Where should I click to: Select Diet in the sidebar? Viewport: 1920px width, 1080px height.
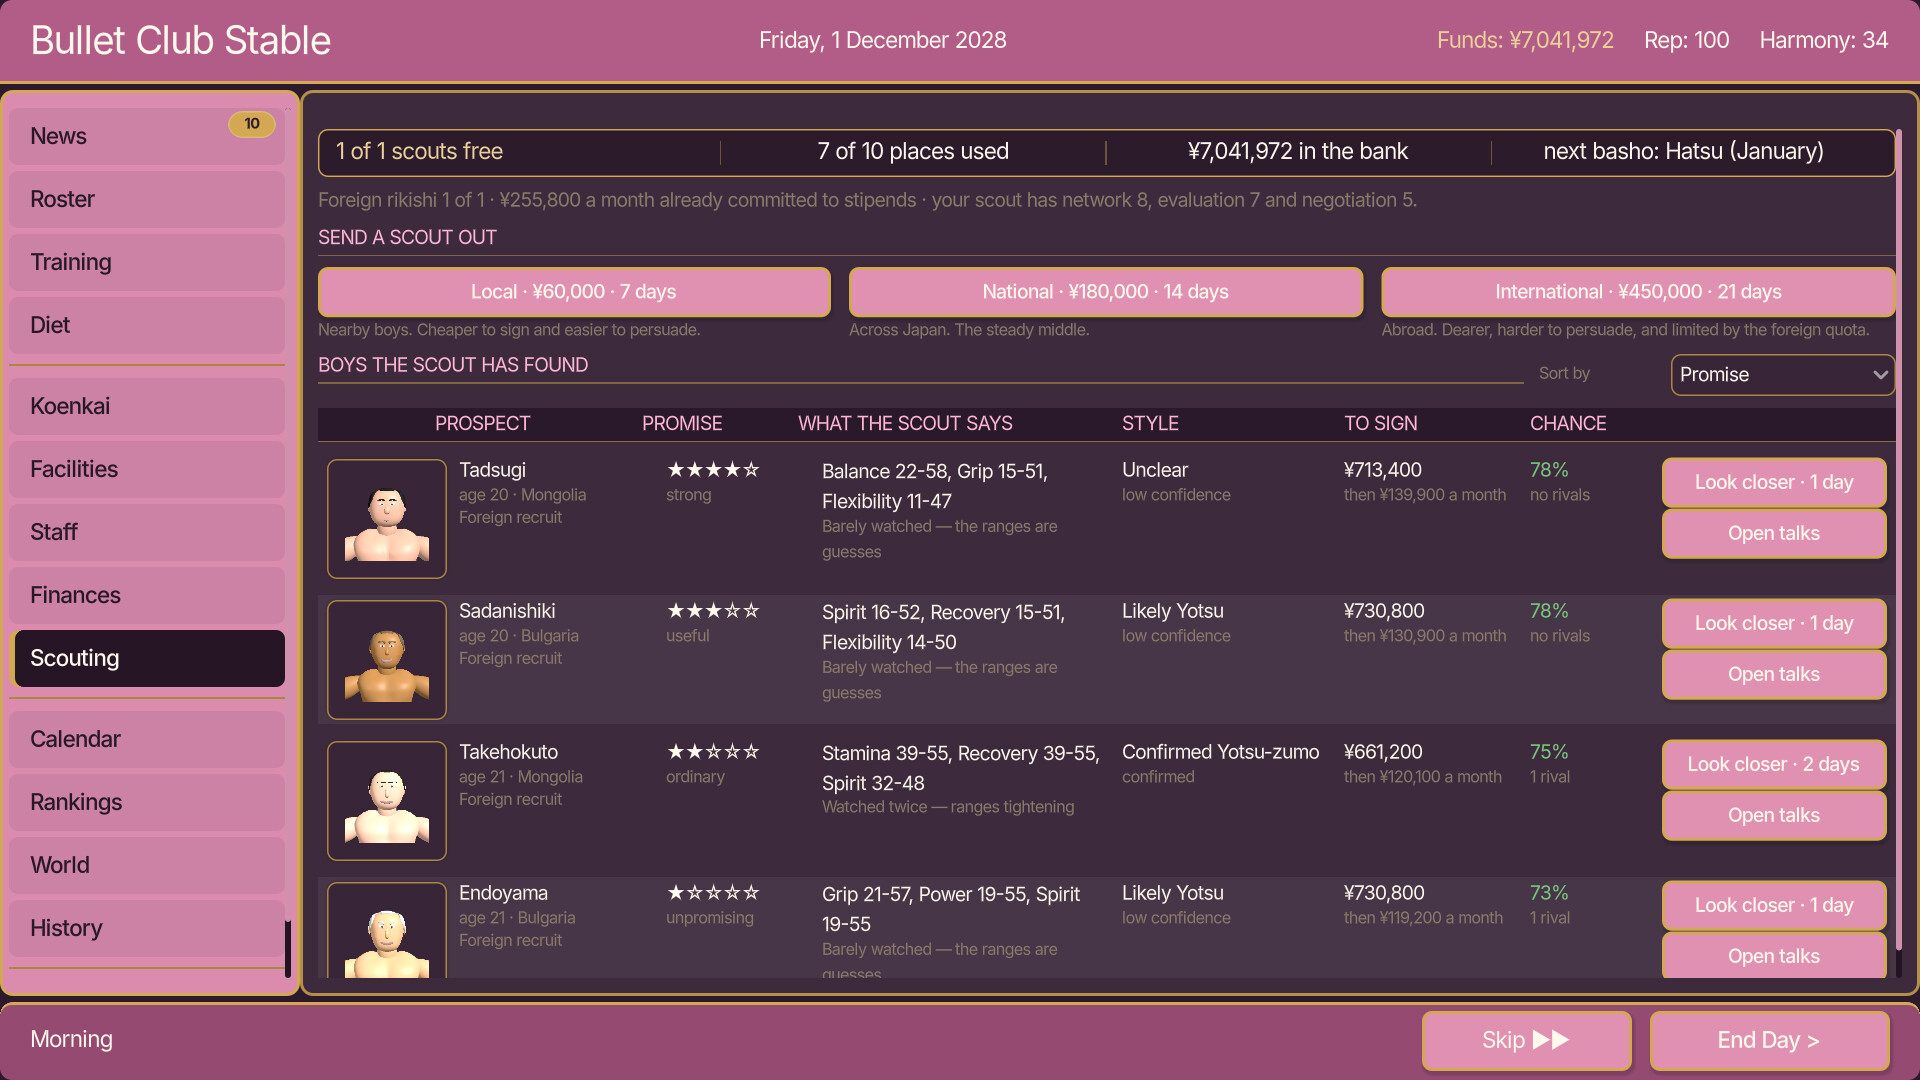[147, 325]
